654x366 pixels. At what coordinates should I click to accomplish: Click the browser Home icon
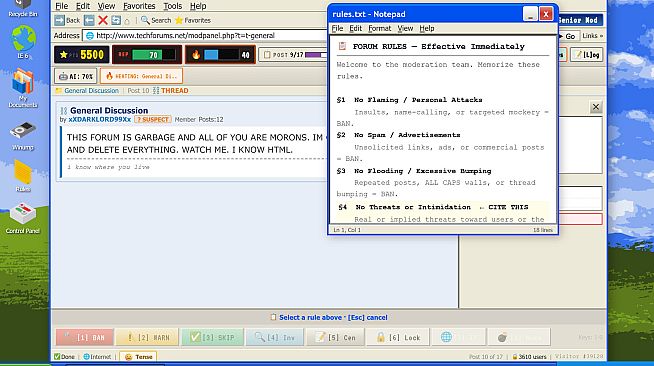coord(127,20)
